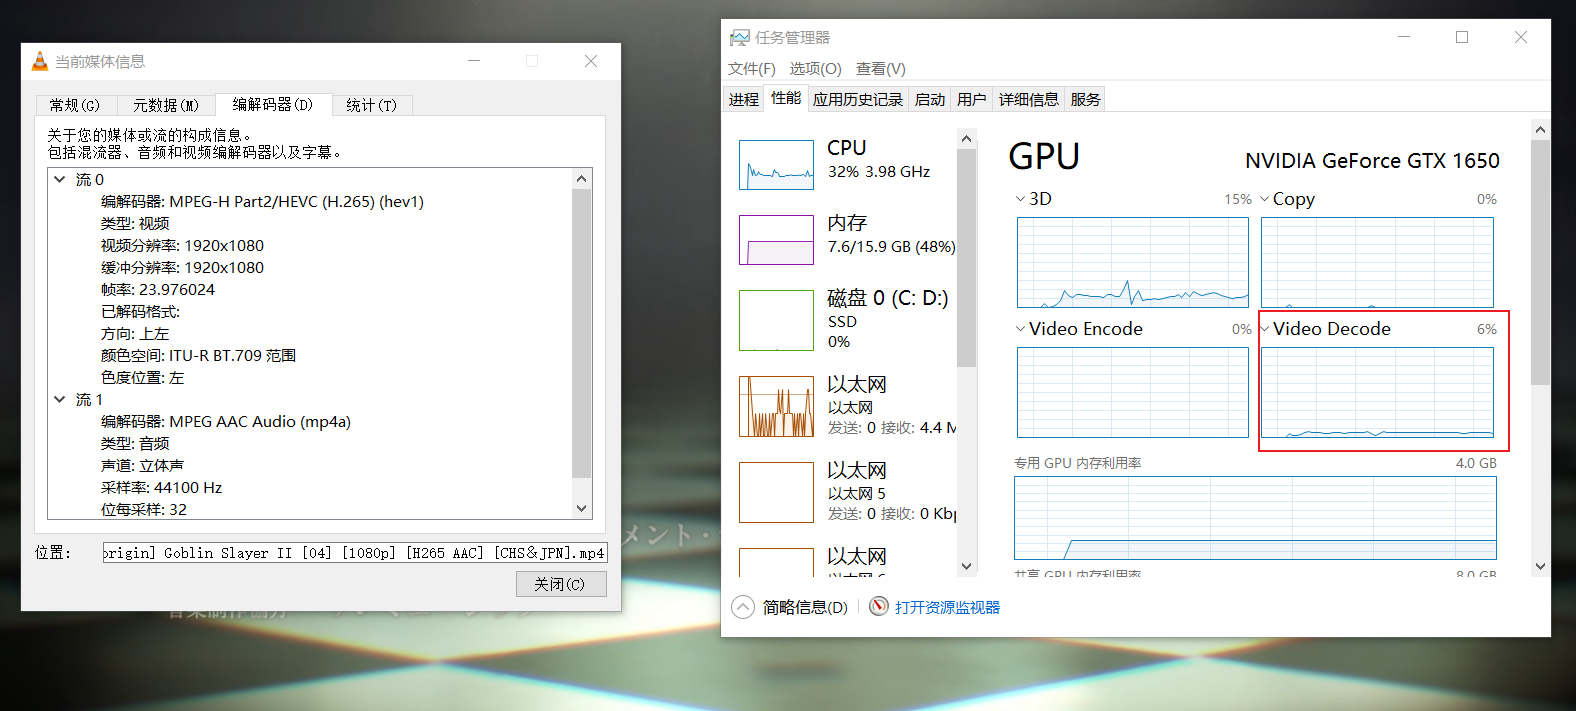Select the MPEG AAC Audio (mp4a) row

pyautogui.click(x=226, y=422)
